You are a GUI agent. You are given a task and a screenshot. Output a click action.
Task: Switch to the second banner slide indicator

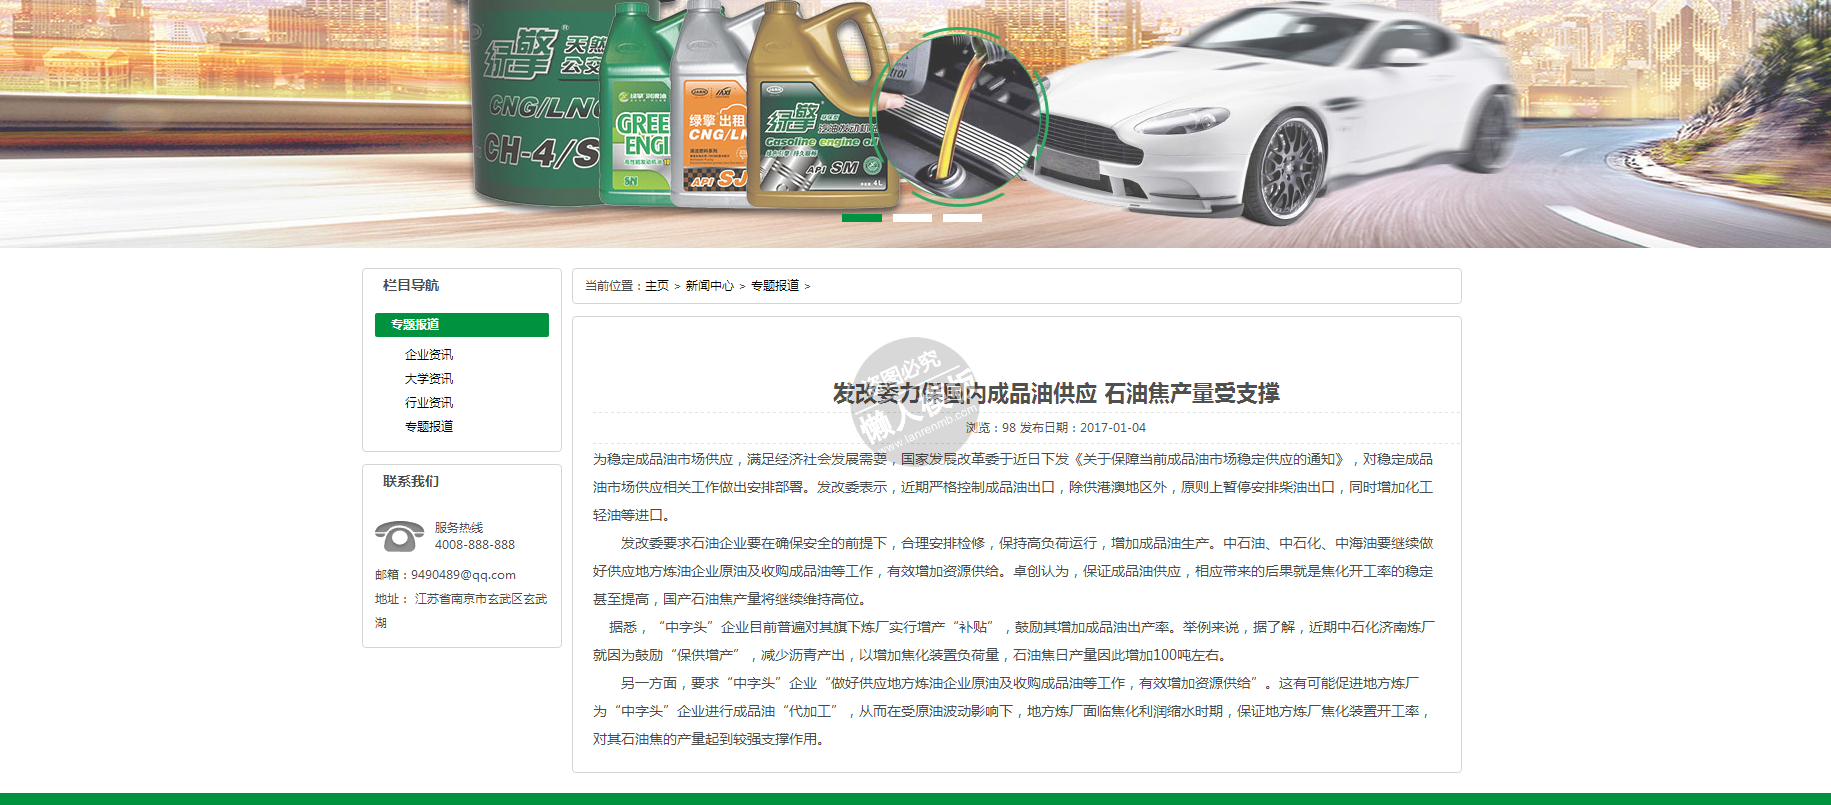coord(912,217)
